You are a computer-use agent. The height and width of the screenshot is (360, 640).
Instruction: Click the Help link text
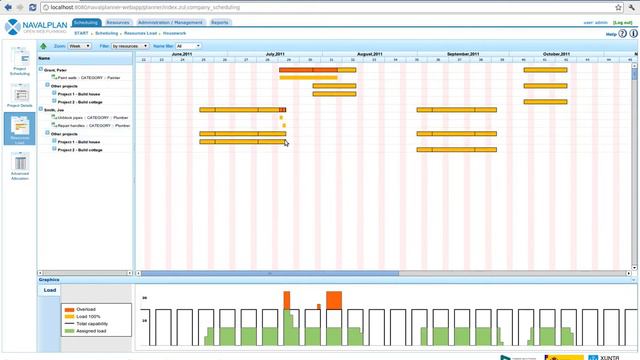coord(611,34)
